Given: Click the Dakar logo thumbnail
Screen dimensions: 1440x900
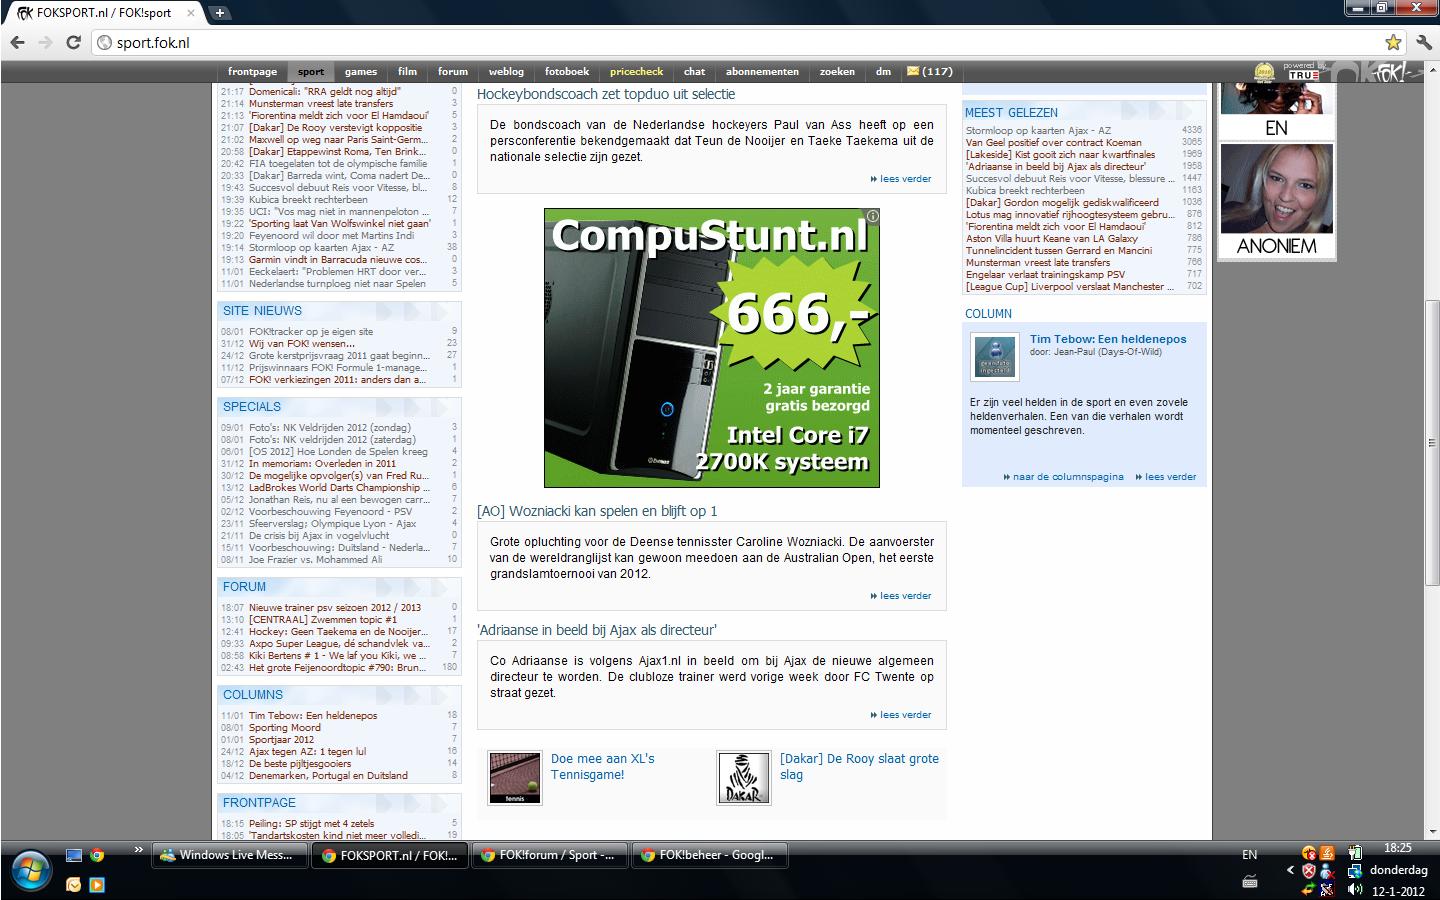Looking at the screenshot, I should (x=744, y=778).
